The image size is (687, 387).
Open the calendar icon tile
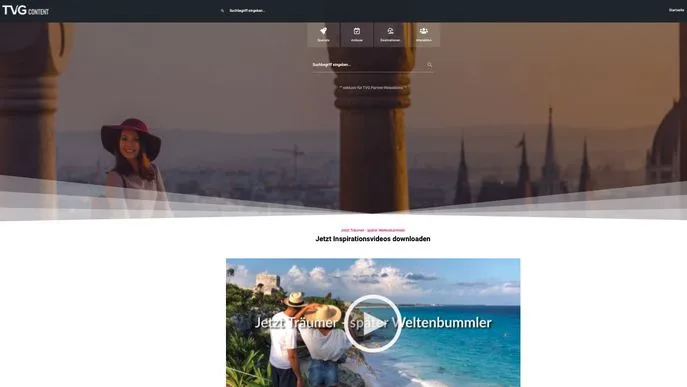[357, 35]
